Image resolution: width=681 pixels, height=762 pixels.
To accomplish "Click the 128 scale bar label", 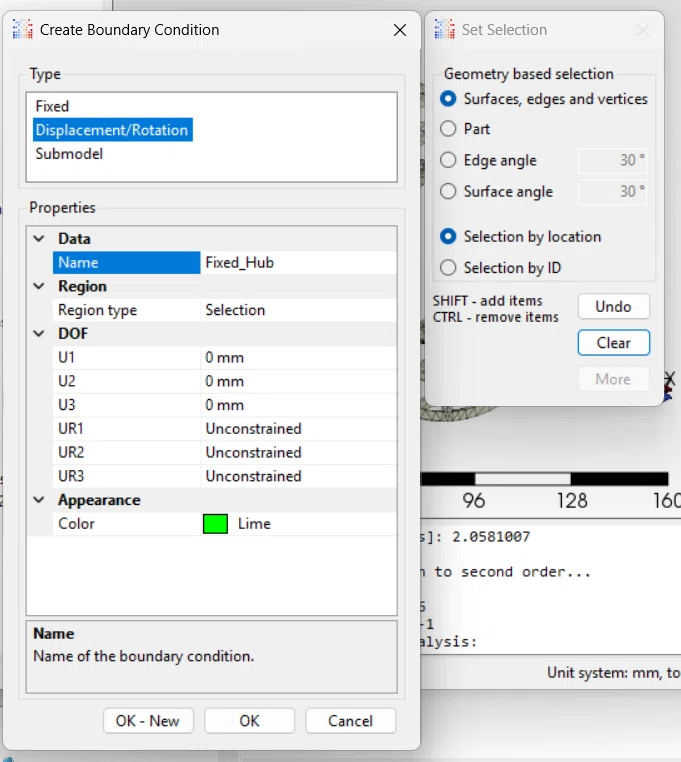I will [x=572, y=501].
